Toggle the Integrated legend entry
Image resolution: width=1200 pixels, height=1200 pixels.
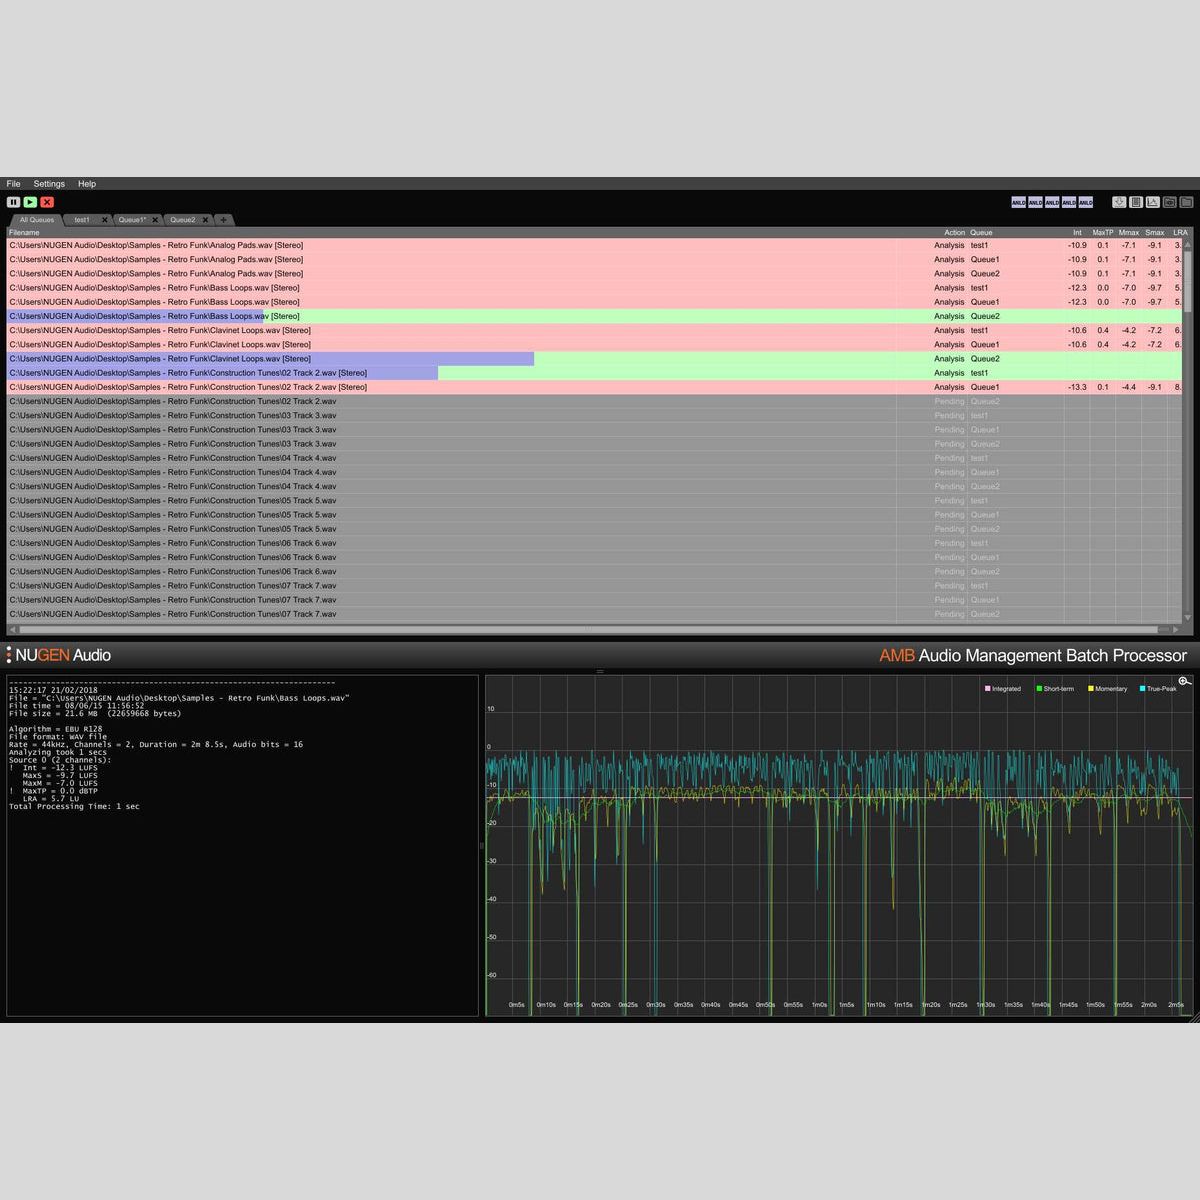tap(1003, 689)
